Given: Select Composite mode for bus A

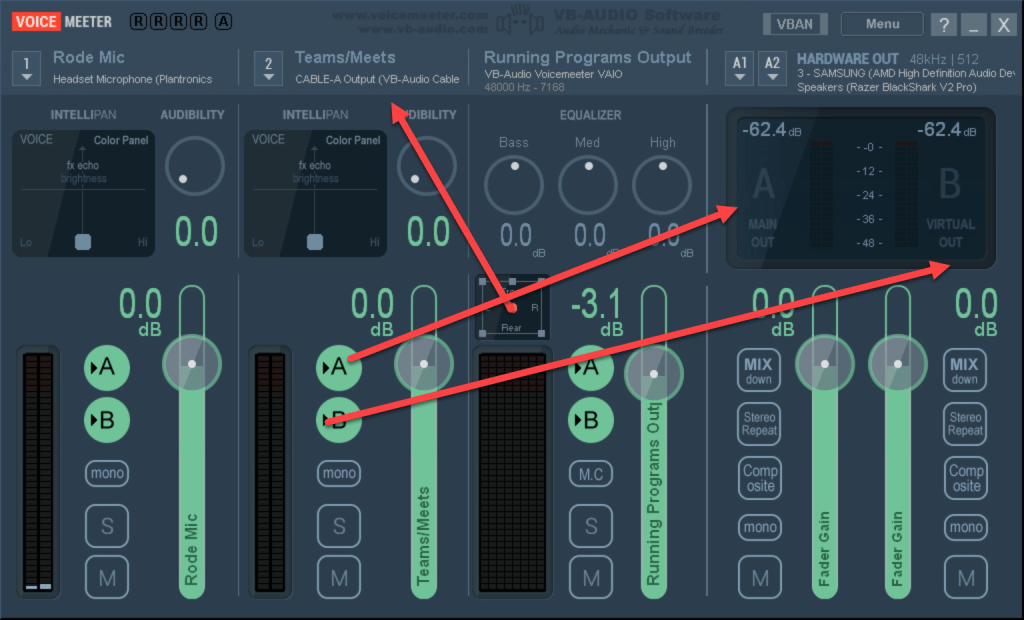Looking at the screenshot, I should [x=760, y=478].
